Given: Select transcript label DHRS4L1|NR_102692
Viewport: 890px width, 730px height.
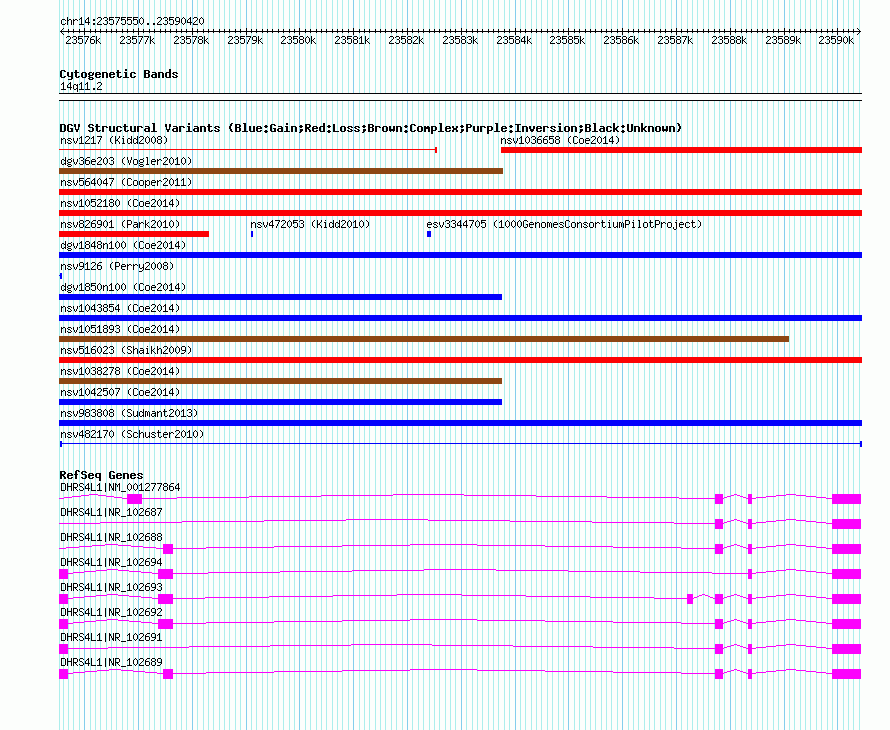Looking at the screenshot, I should [x=111, y=612].
